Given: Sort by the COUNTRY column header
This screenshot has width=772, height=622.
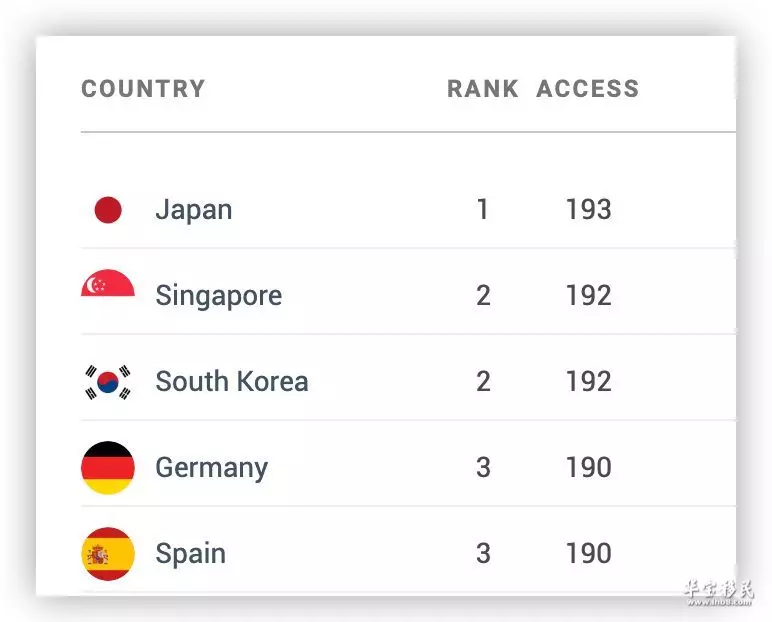Looking at the screenshot, I should point(143,89).
